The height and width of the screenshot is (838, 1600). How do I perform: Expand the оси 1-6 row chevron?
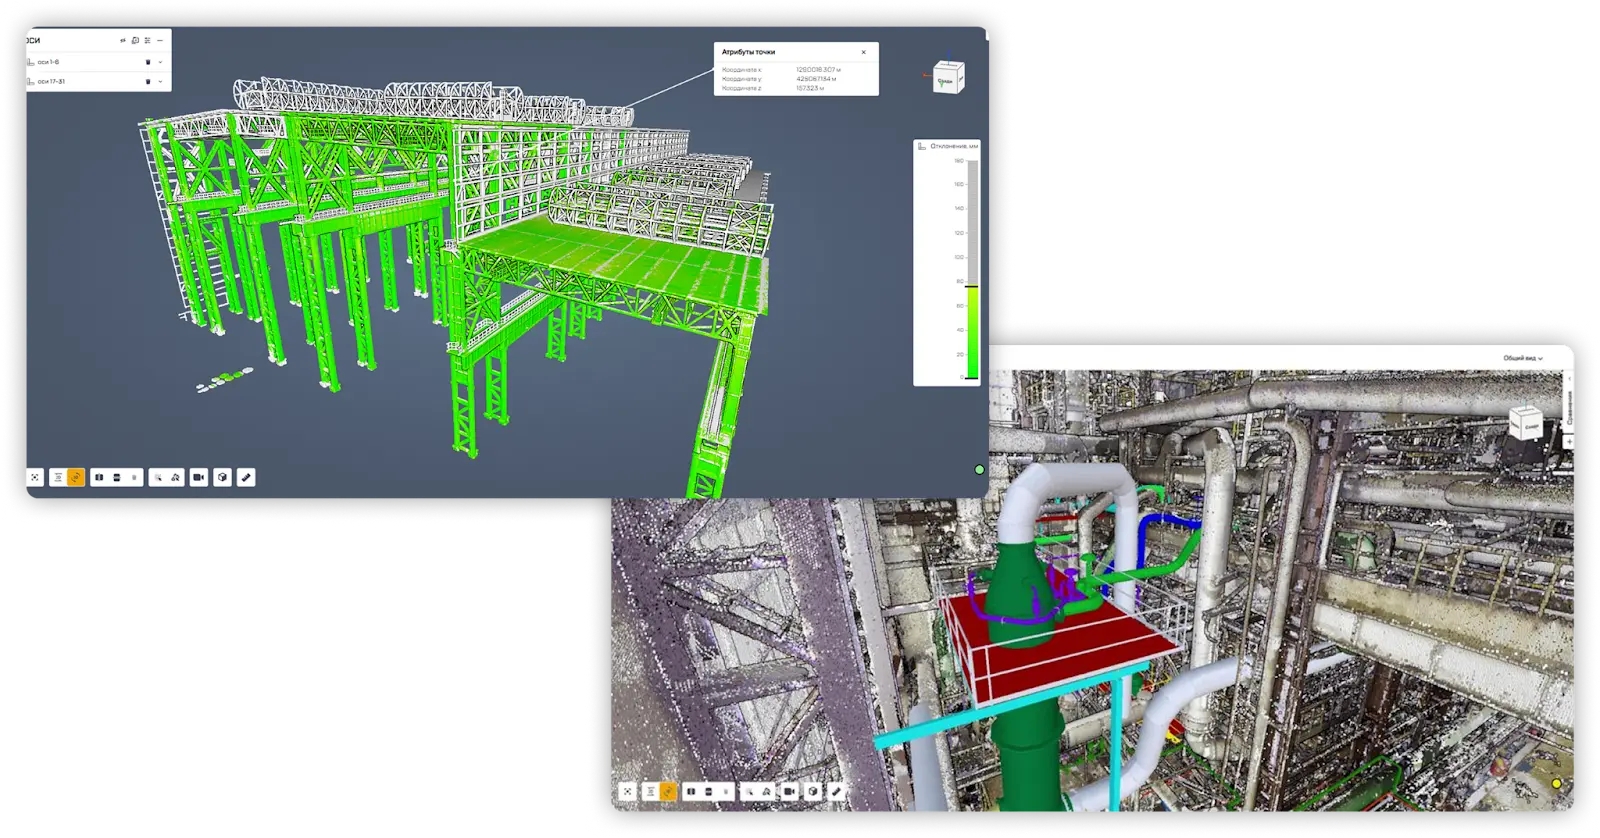pos(160,62)
